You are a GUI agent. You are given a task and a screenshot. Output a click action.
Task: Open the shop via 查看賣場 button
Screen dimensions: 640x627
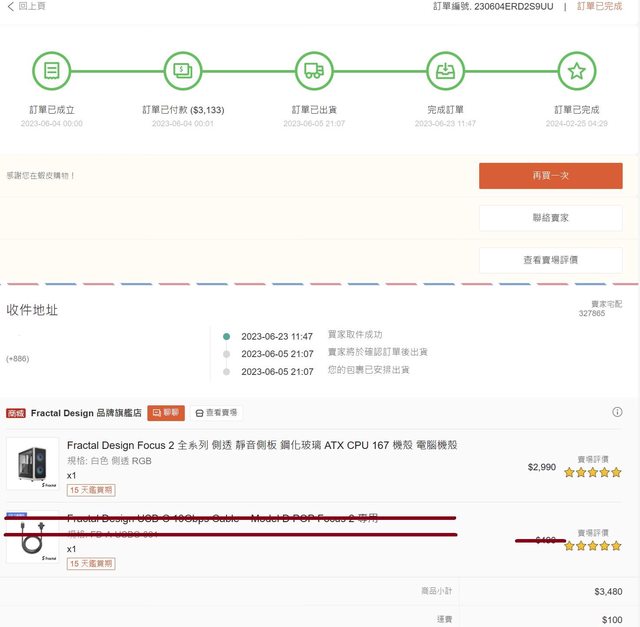point(216,412)
